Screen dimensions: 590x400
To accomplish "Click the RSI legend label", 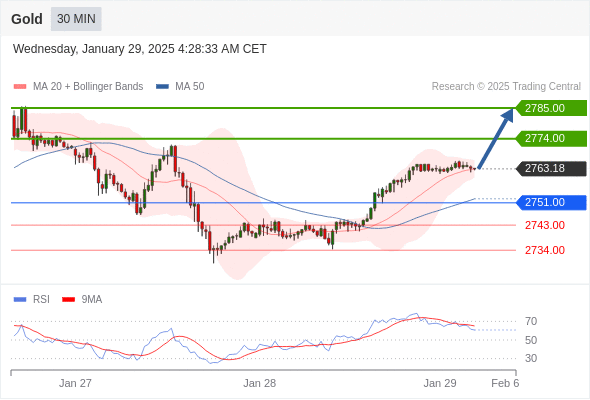I will click(41, 300).
